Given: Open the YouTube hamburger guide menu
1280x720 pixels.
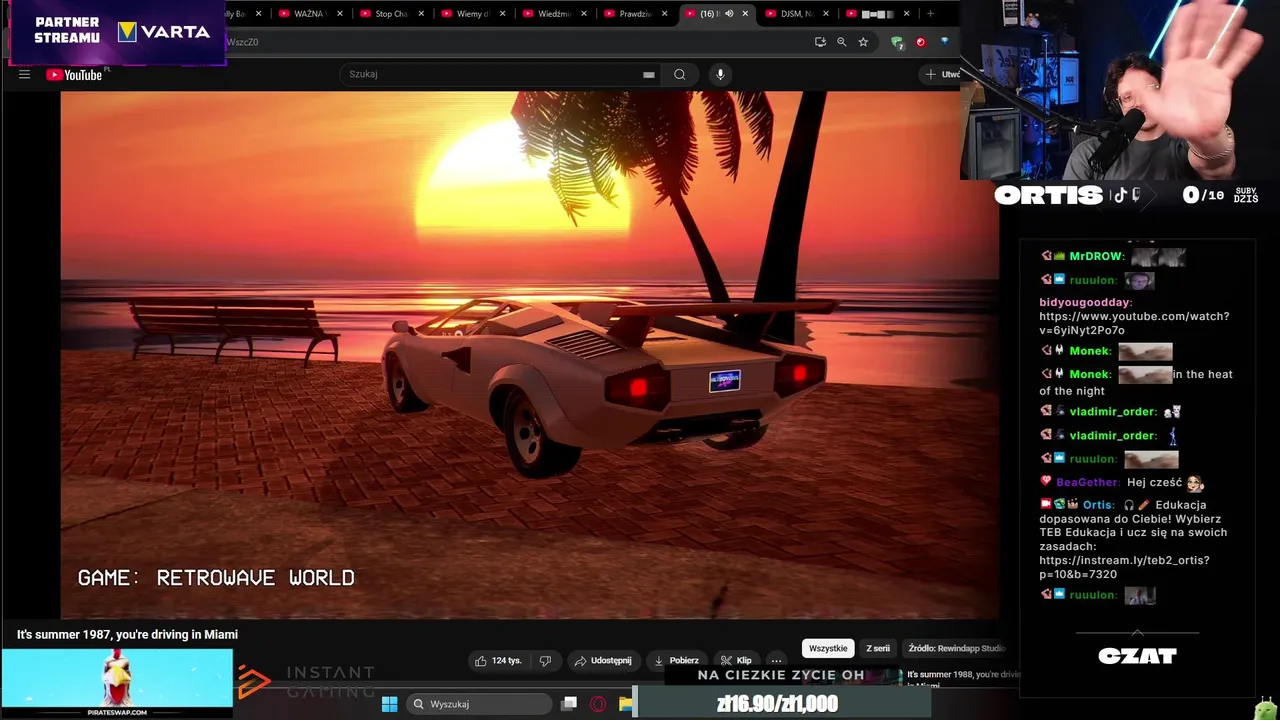Looking at the screenshot, I should point(24,75).
